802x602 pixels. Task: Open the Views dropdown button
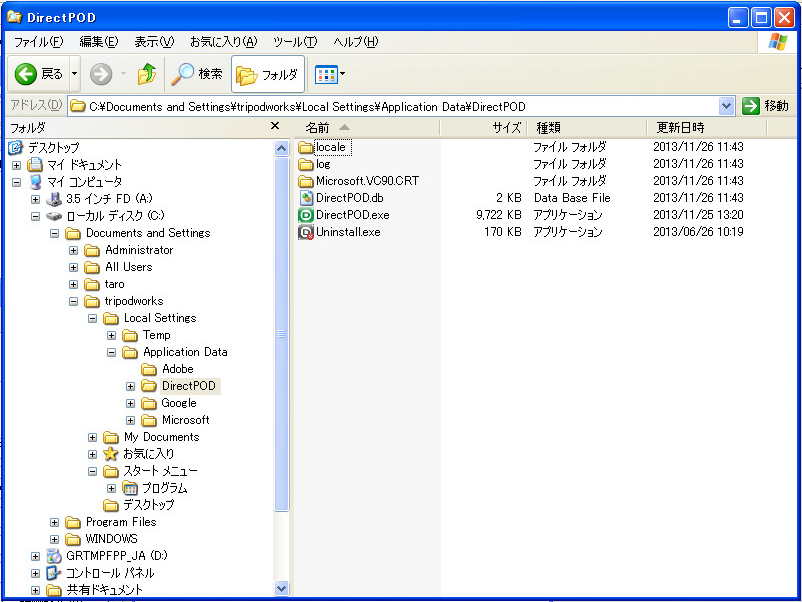coord(329,74)
